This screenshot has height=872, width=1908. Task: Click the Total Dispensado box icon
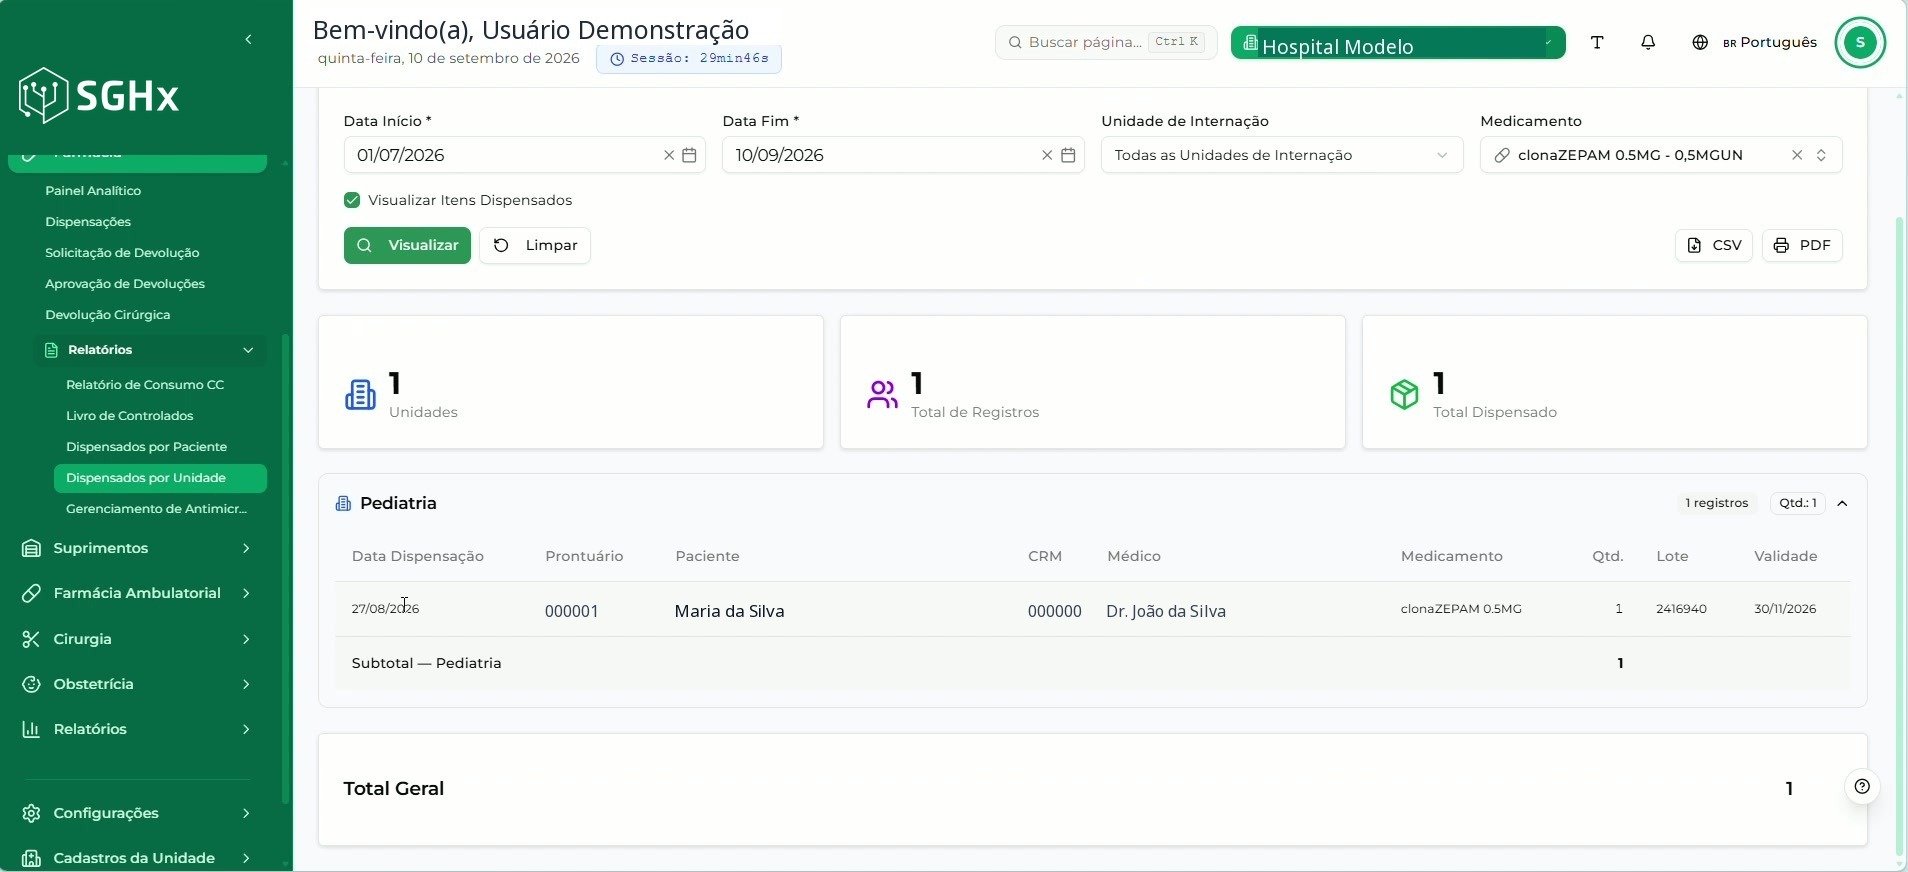[1404, 395]
